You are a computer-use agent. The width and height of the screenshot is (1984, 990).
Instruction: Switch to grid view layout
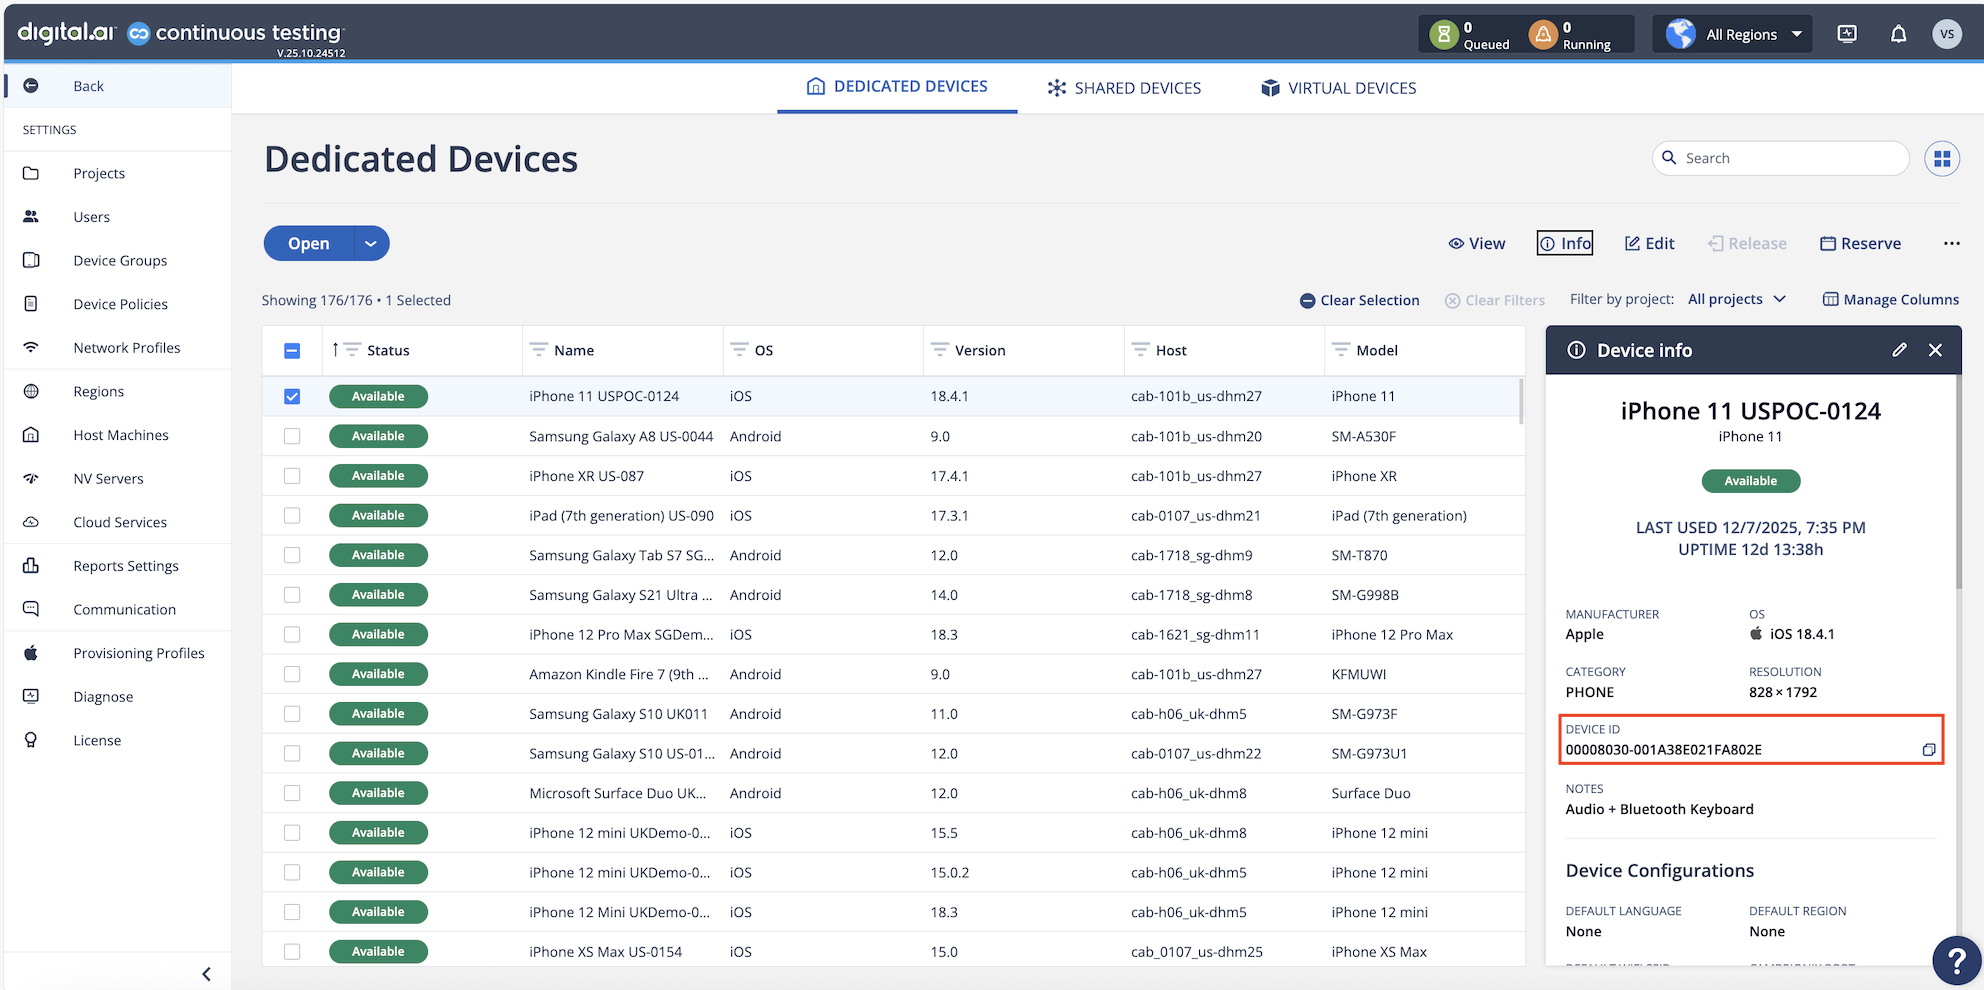click(x=1941, y=158)
